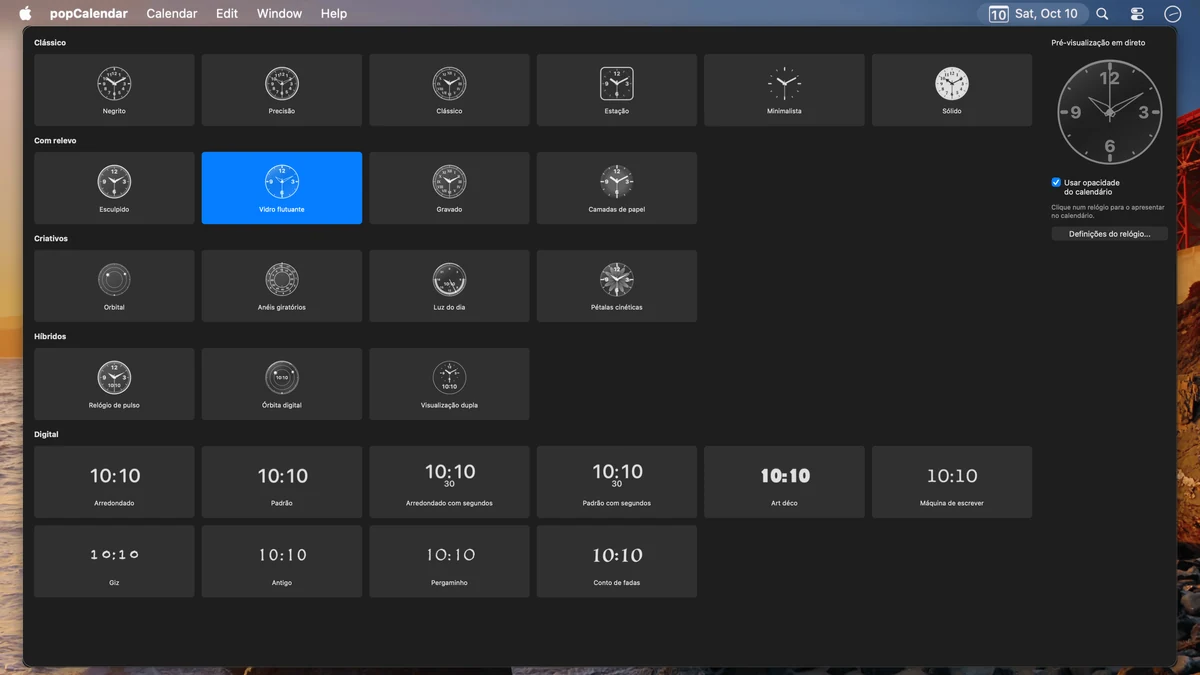This screenshot has height=675, width=1200.
Task: Pick the Pergaminho digital clock
Action: coord(449,562)
